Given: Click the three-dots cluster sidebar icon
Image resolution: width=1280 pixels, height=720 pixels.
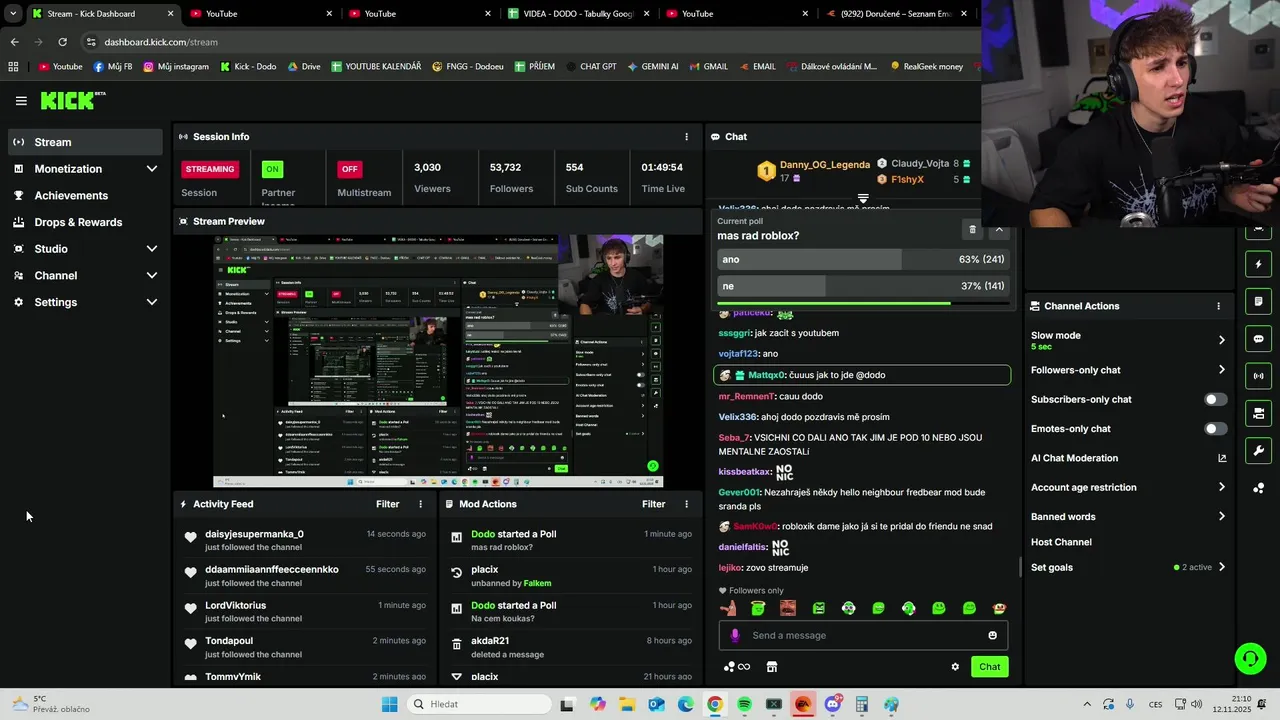Looking at the screenshot, I should 1258,488.
